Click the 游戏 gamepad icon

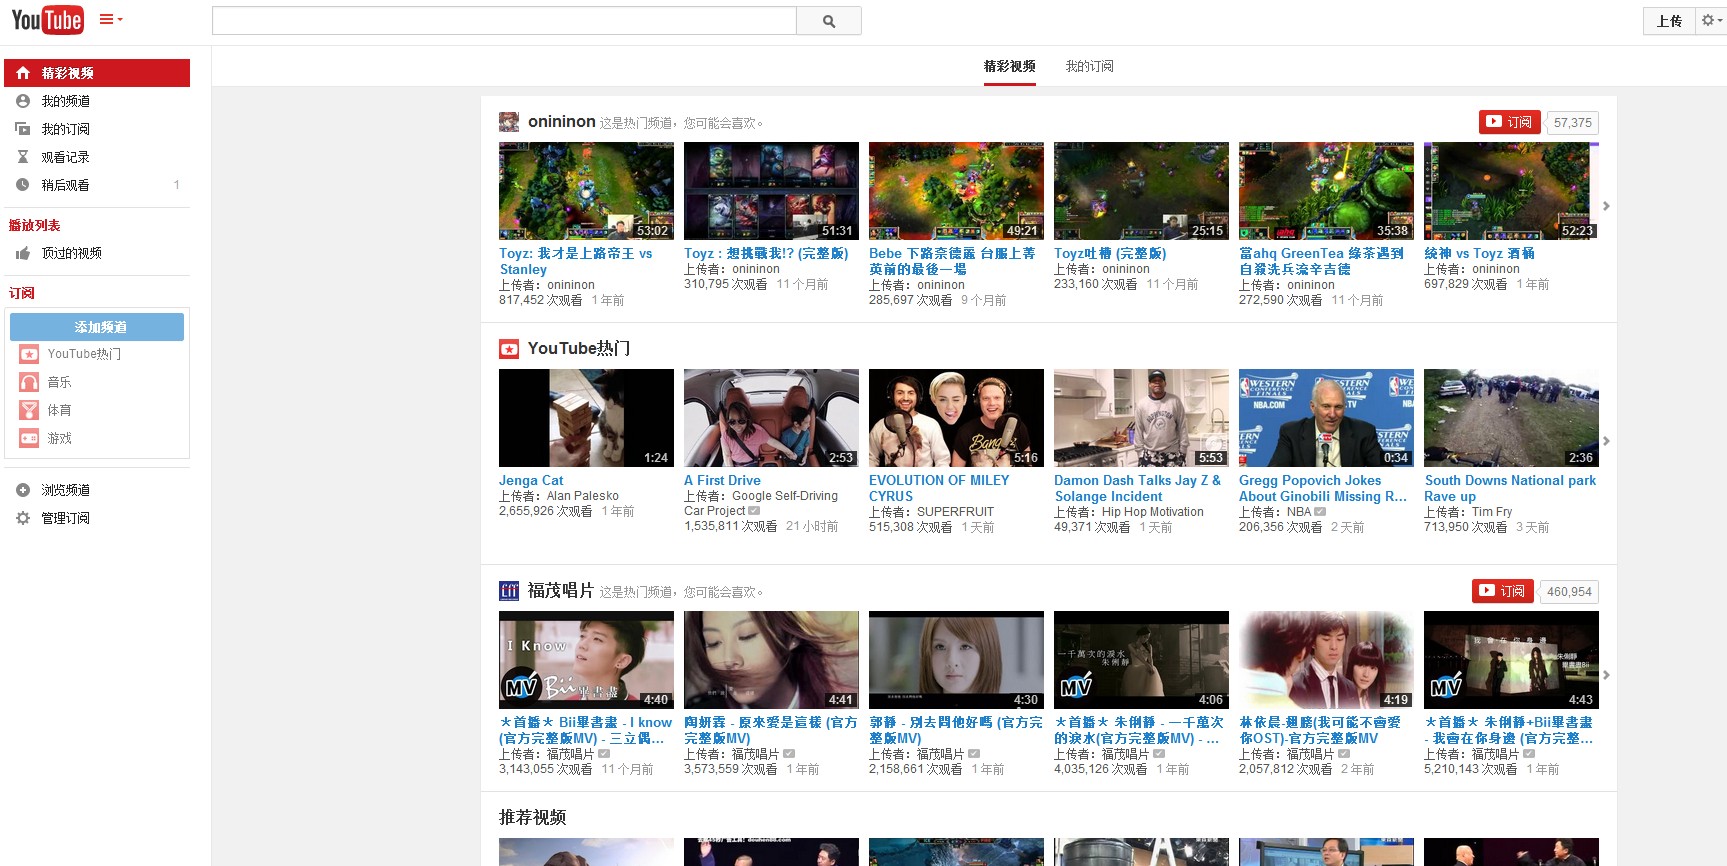tap(29, 438)
